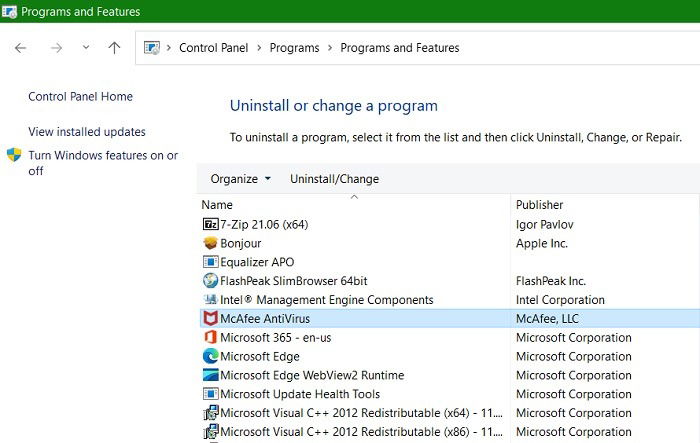Click the Uninstall/Change button

334,179
